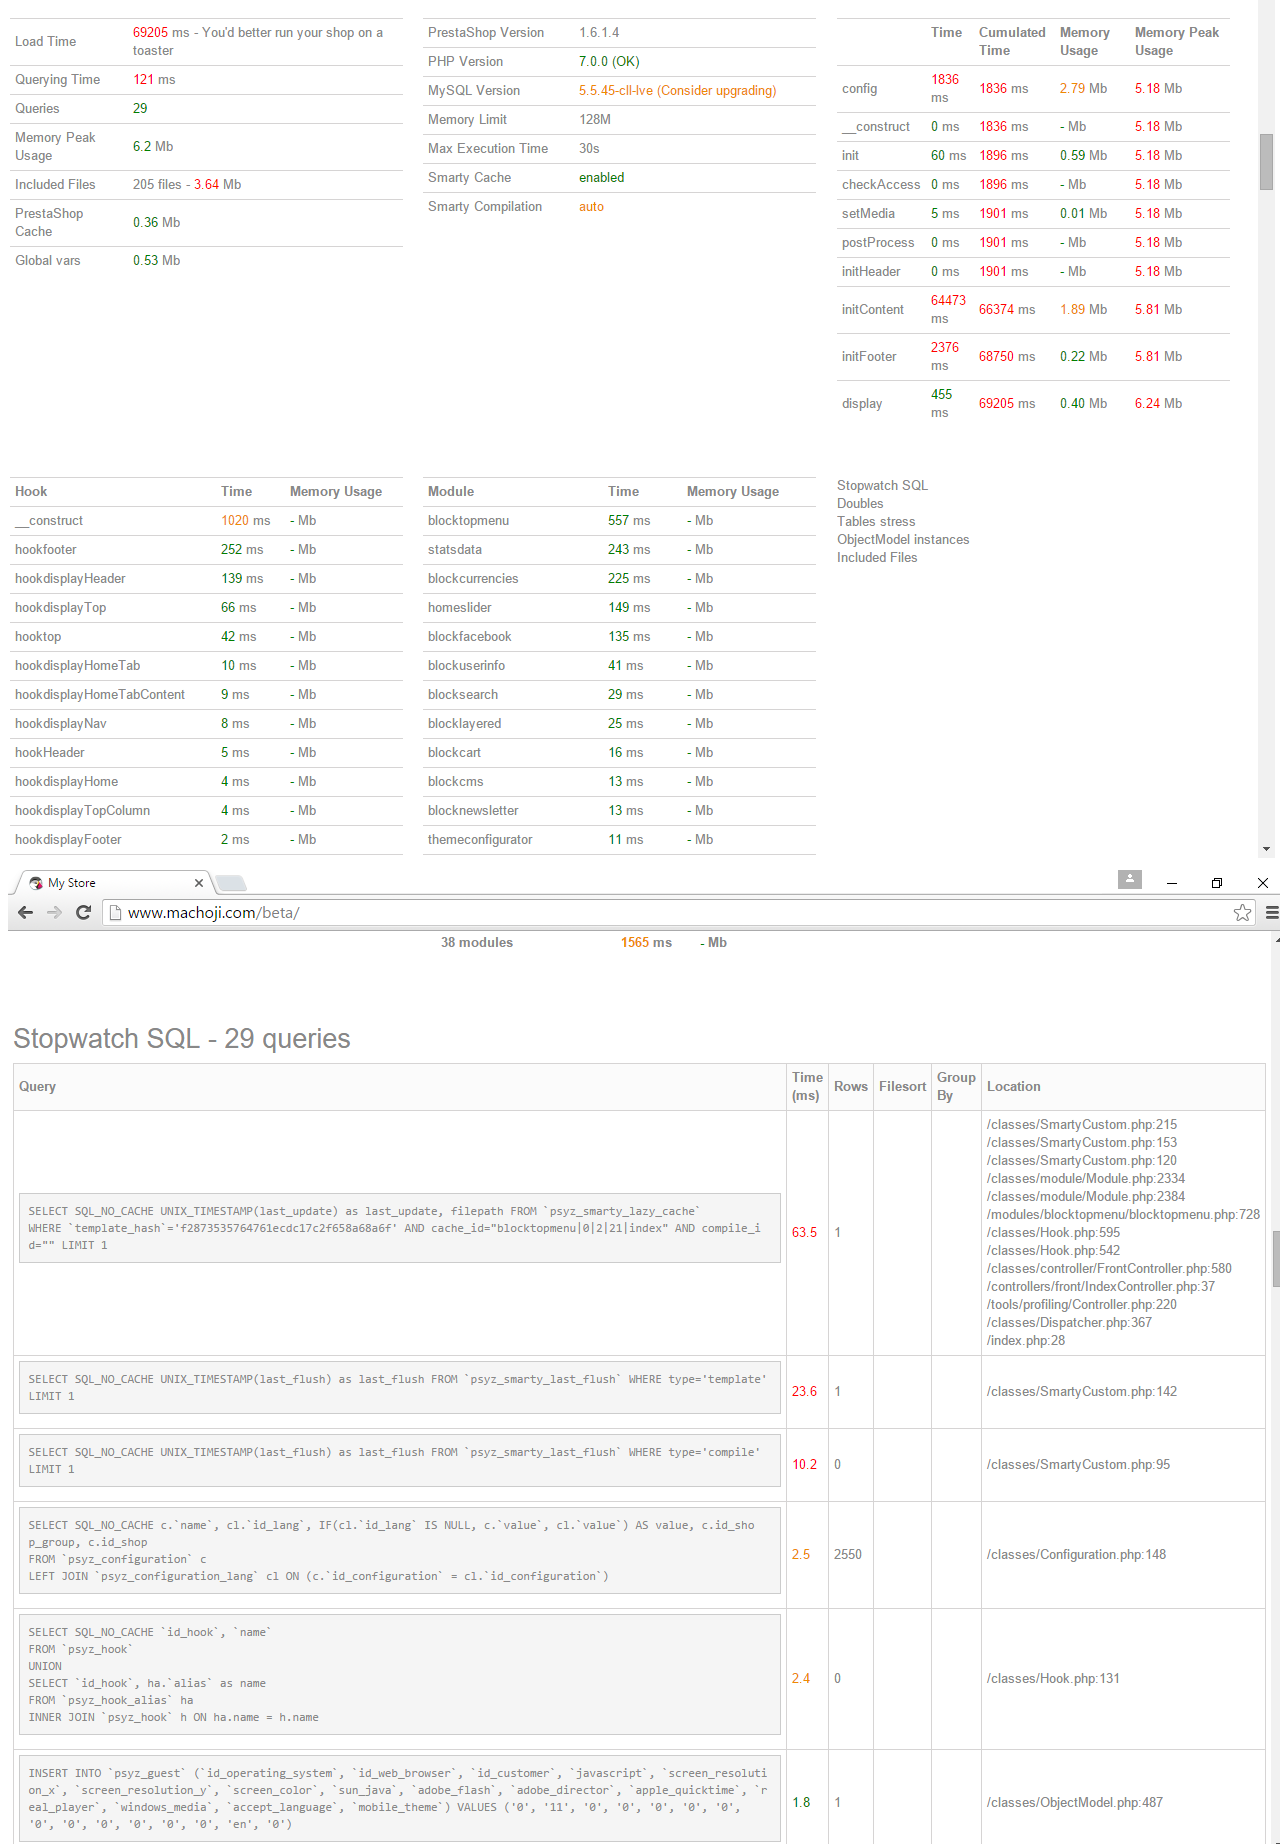Reload the machoji.com page

(x=84, y=912)
